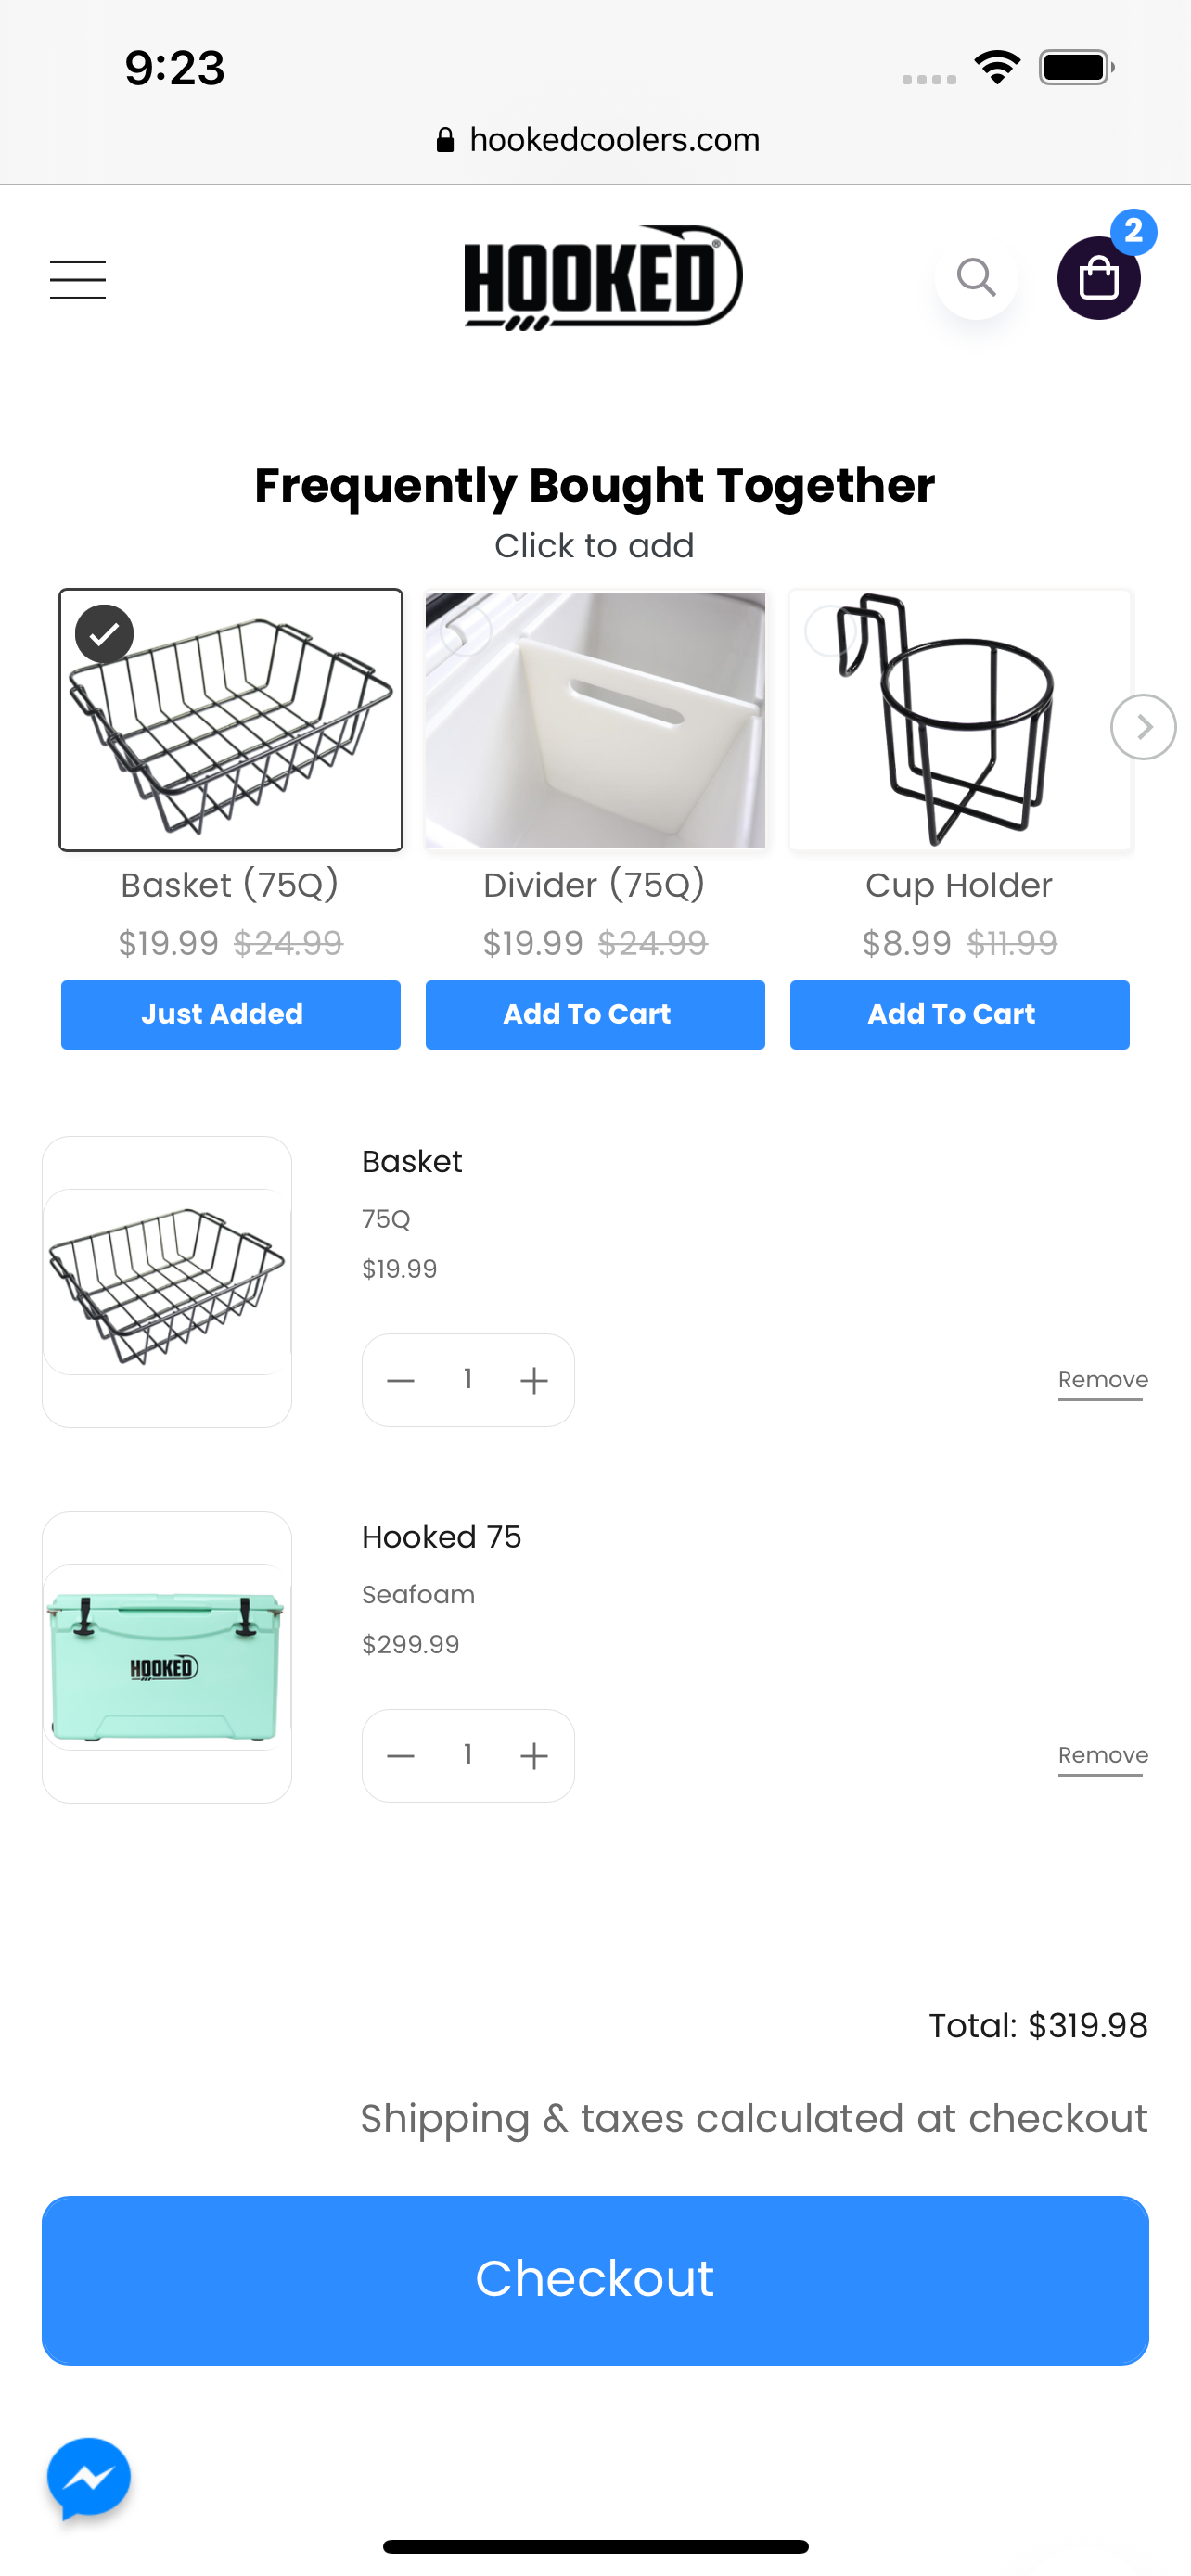Viewport: 1191px width, 2576px height.
Task: Select the Cup Holder circle checkbox
Action: (829, 631)
